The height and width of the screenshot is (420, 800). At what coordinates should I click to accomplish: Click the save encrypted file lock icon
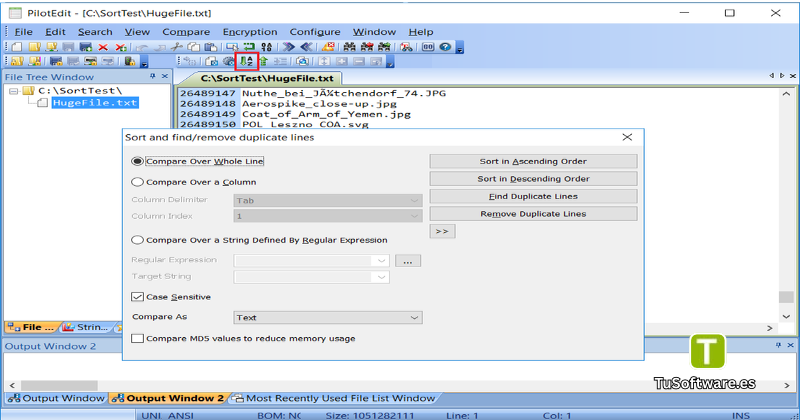56,61
